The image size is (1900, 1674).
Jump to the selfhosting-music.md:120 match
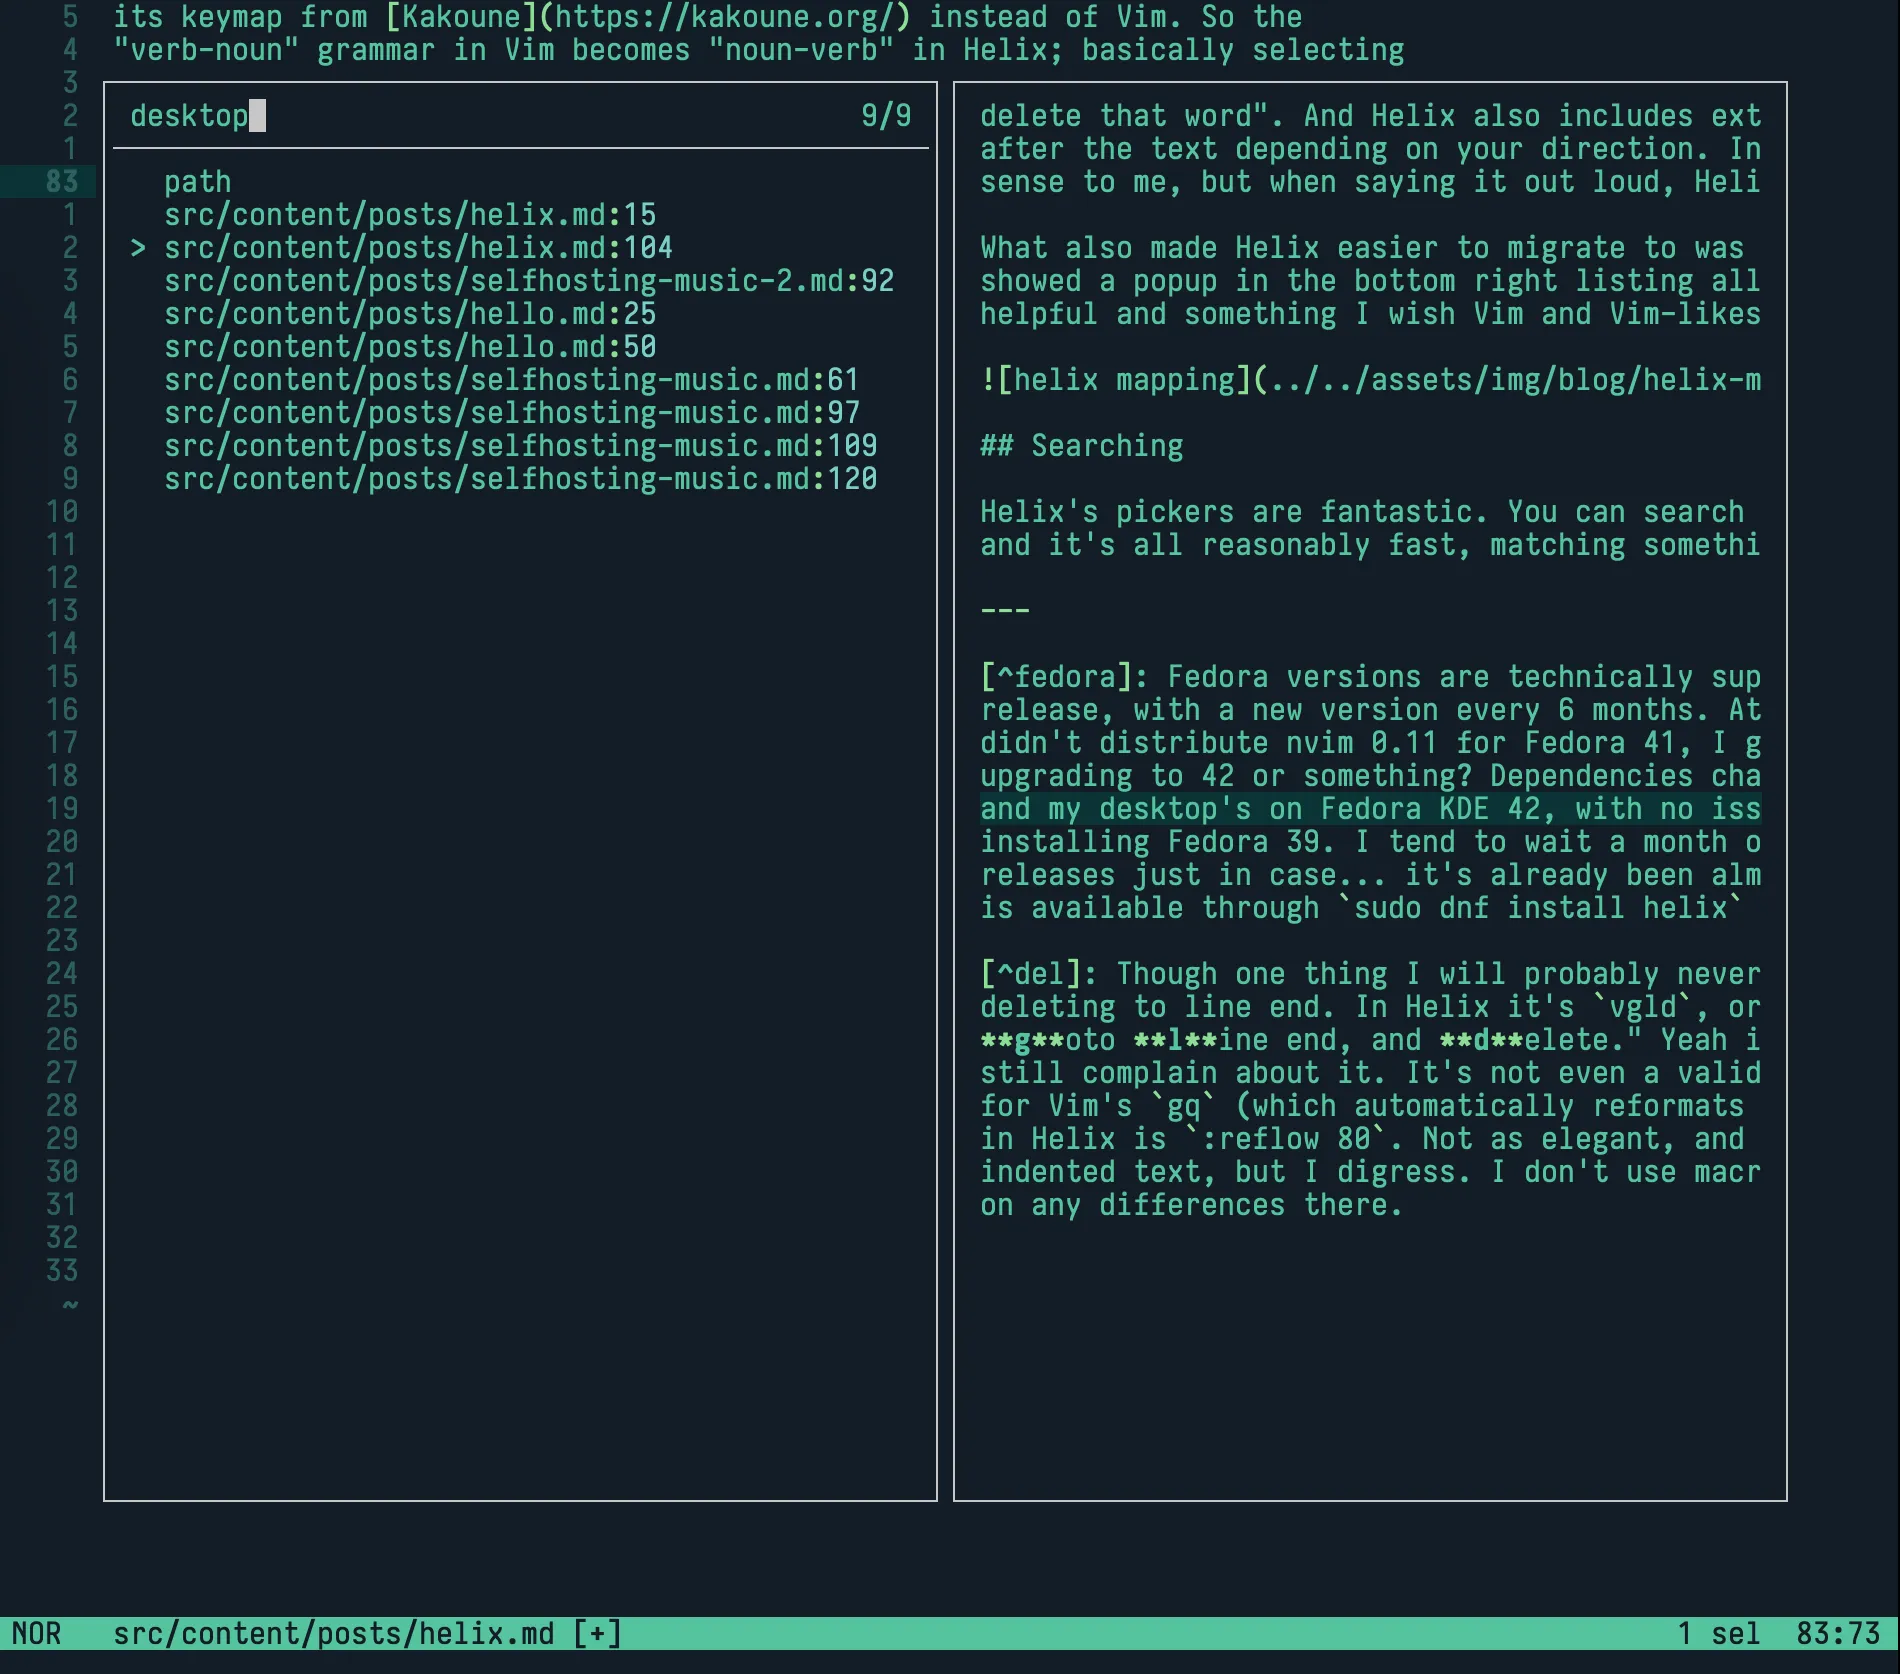point(520,479)
